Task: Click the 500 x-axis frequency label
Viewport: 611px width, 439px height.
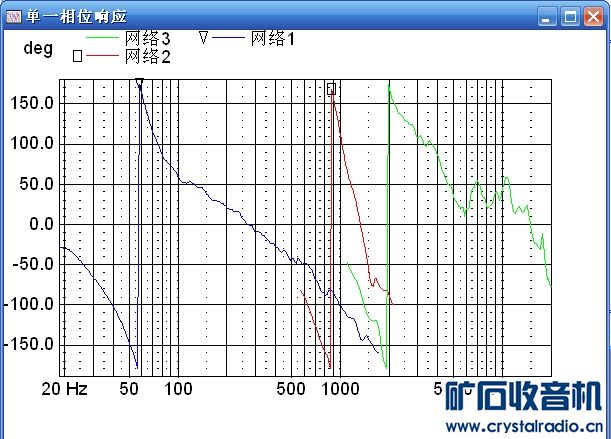Action: point(291,389)
